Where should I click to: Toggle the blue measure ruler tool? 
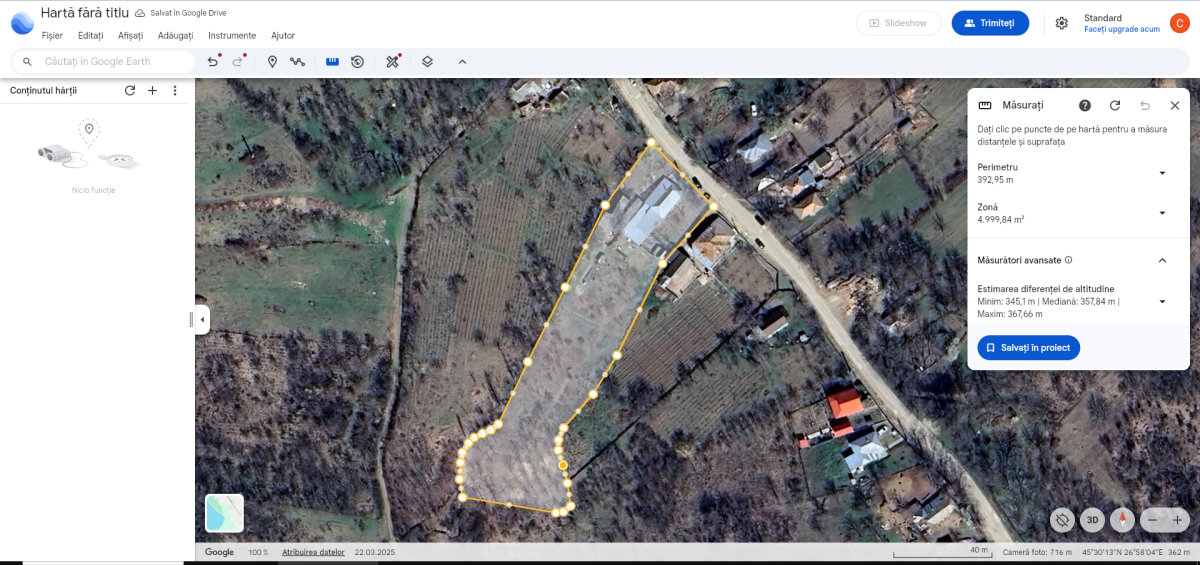coord(332,61)
